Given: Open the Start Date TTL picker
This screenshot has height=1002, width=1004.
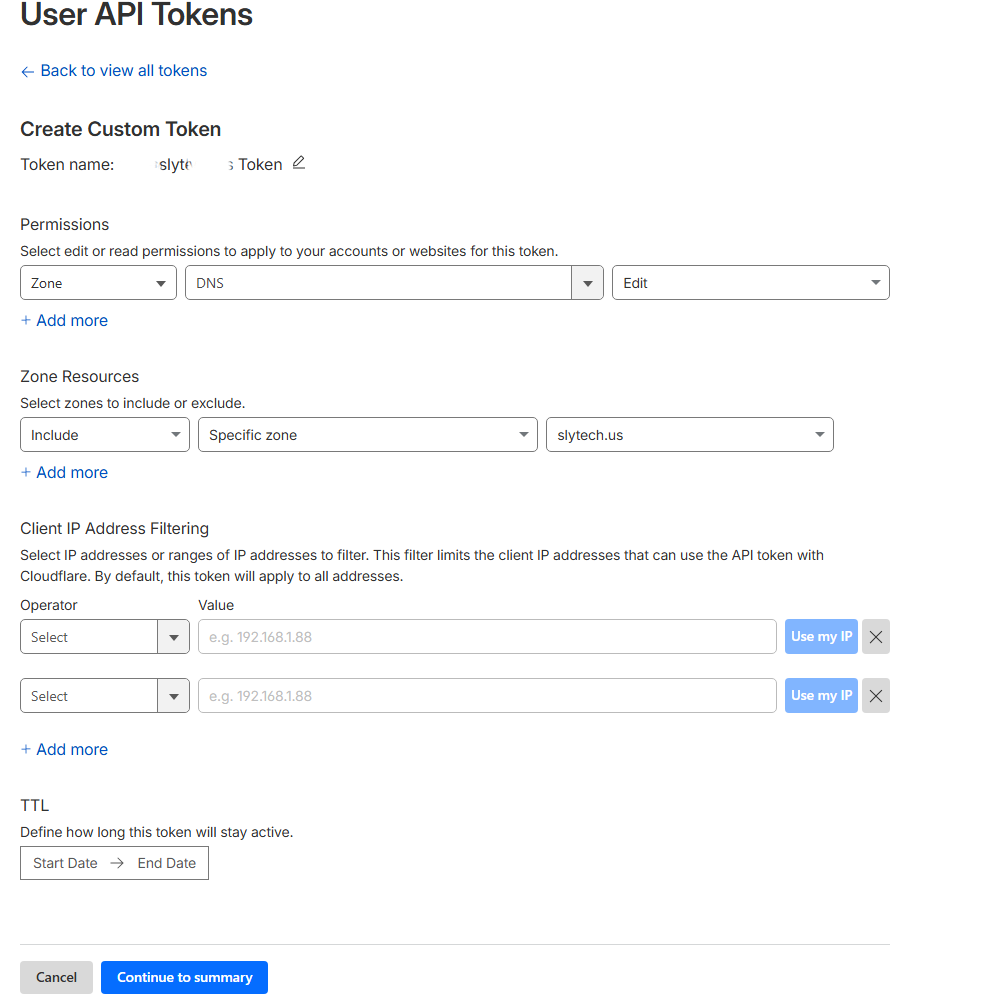Looking at the screenshot, I should (65, 863).
